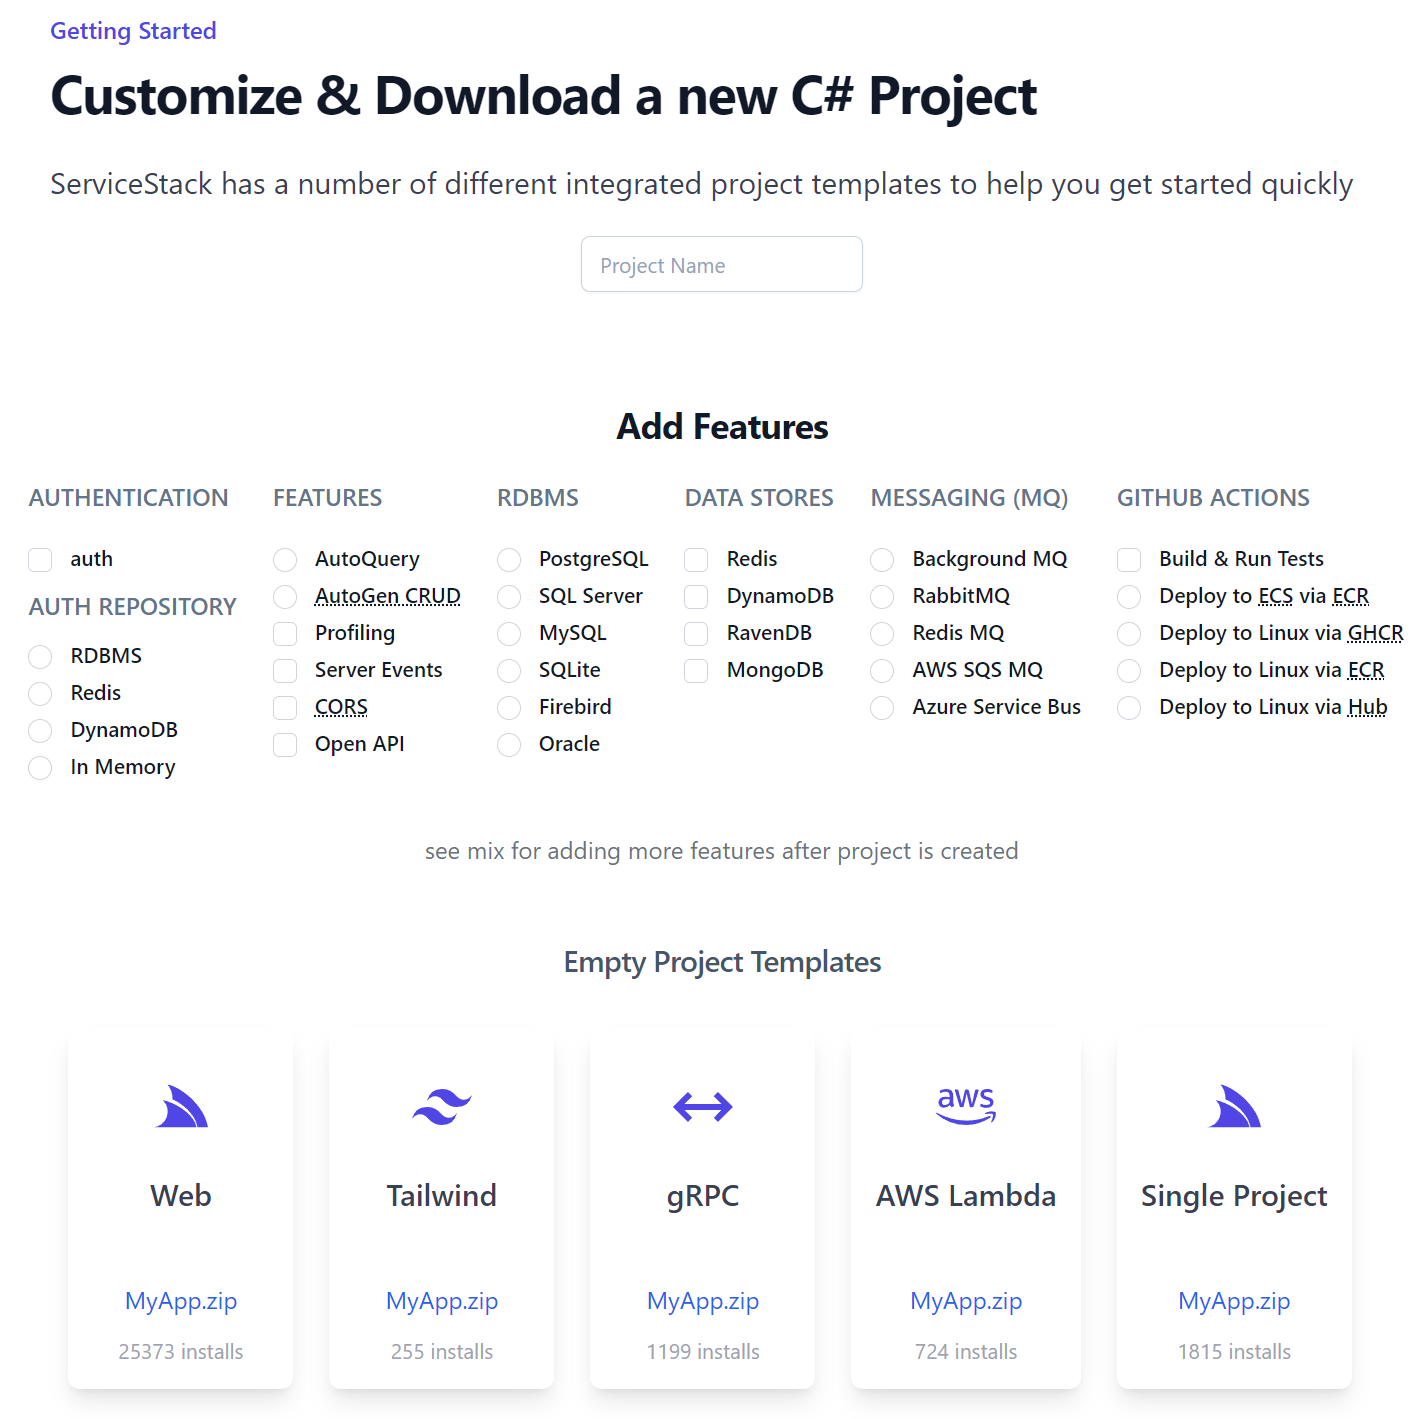
Task: Click the Single Project template title
Action: pyautogui.click(x=1234, y=1196)
